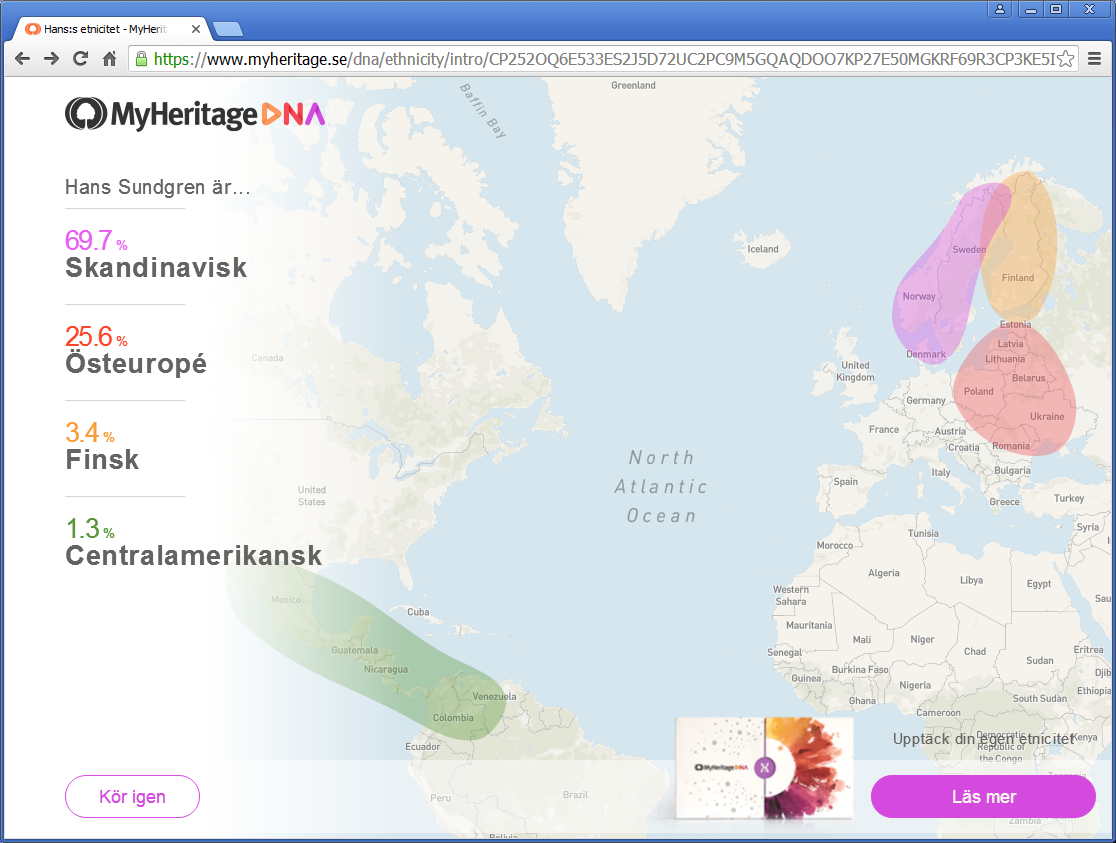Click the 'Iceland' map label
The height and width of the screenshot is (843, 1116).
click(763, 249)
